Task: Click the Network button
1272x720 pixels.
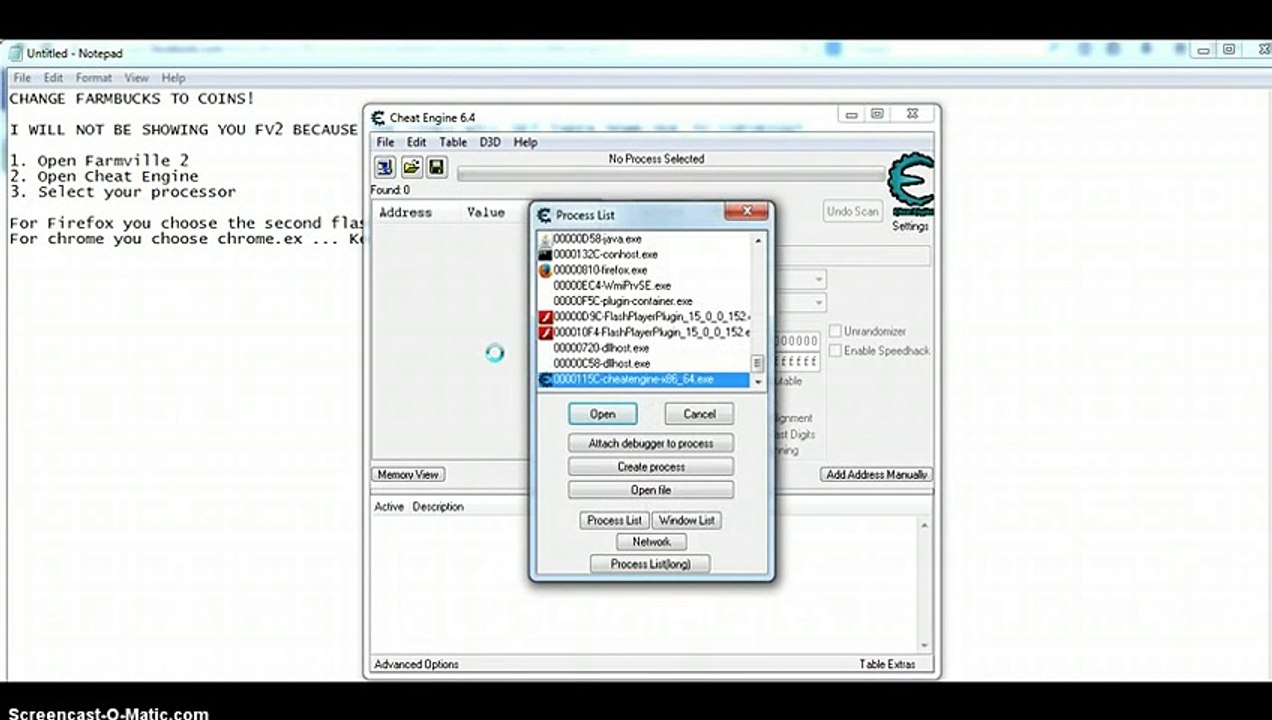Action: pos(651,542)
